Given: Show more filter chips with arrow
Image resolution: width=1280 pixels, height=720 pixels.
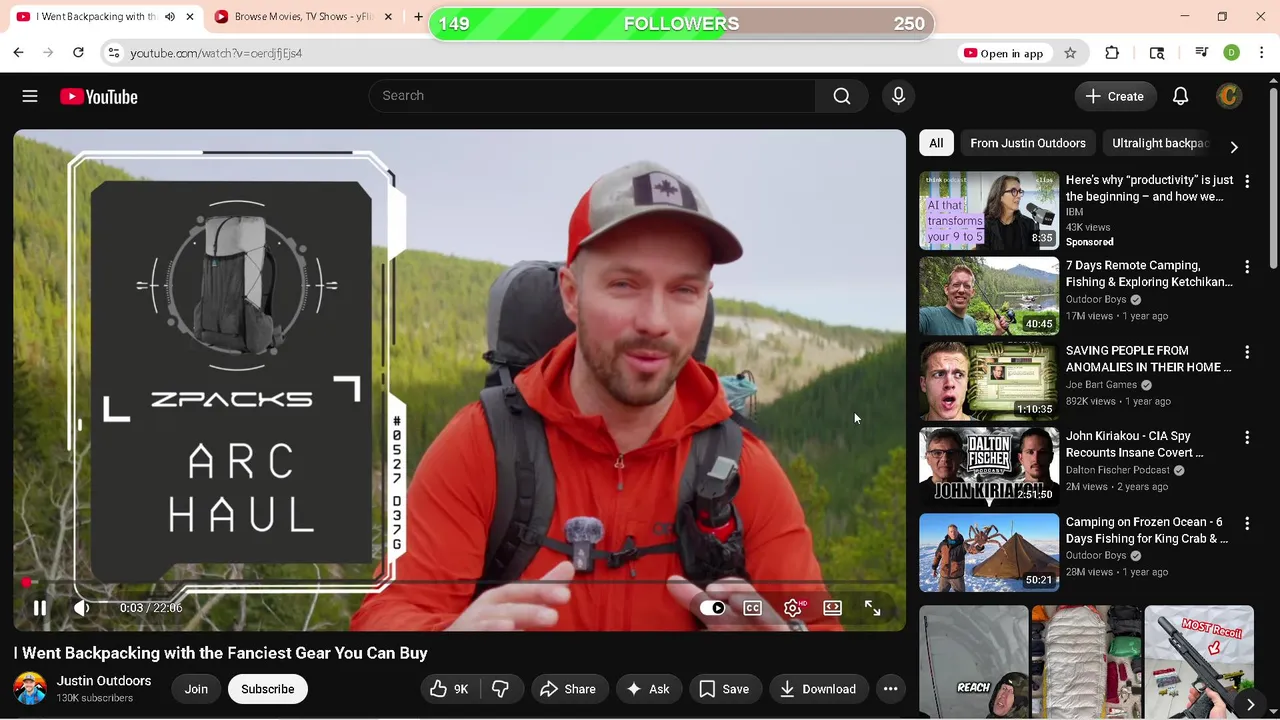Looking at the screenshot, I should (1234, 147).
